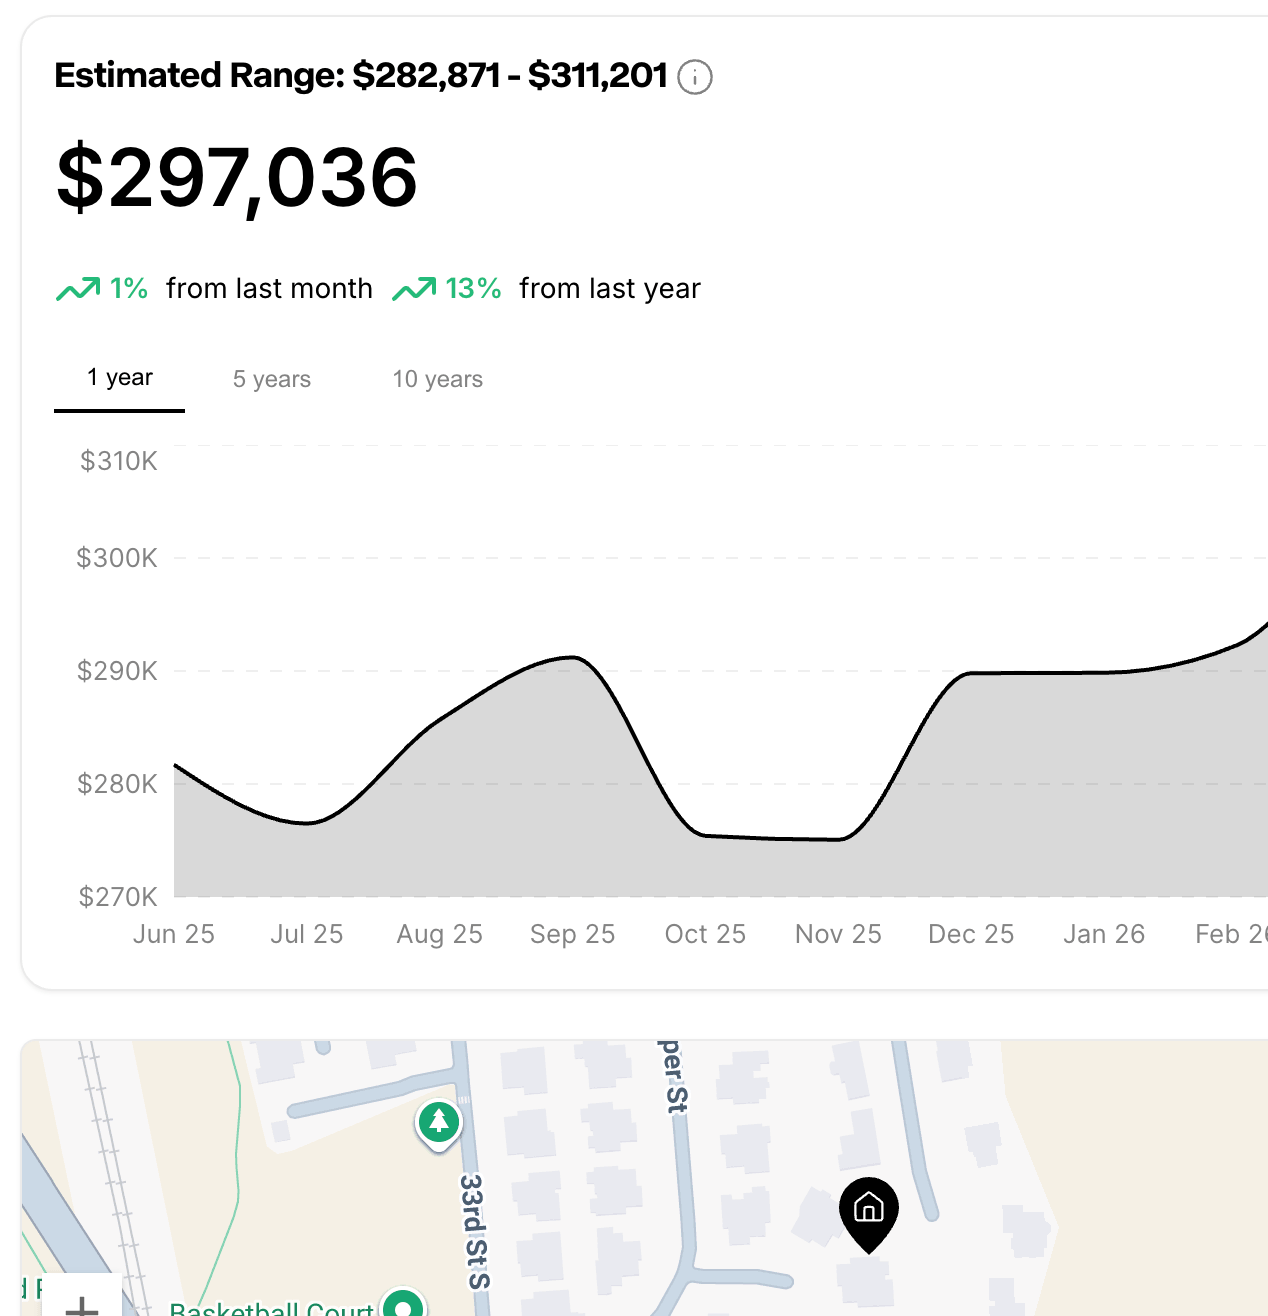Click the Basketball Court map pin

403,1302
